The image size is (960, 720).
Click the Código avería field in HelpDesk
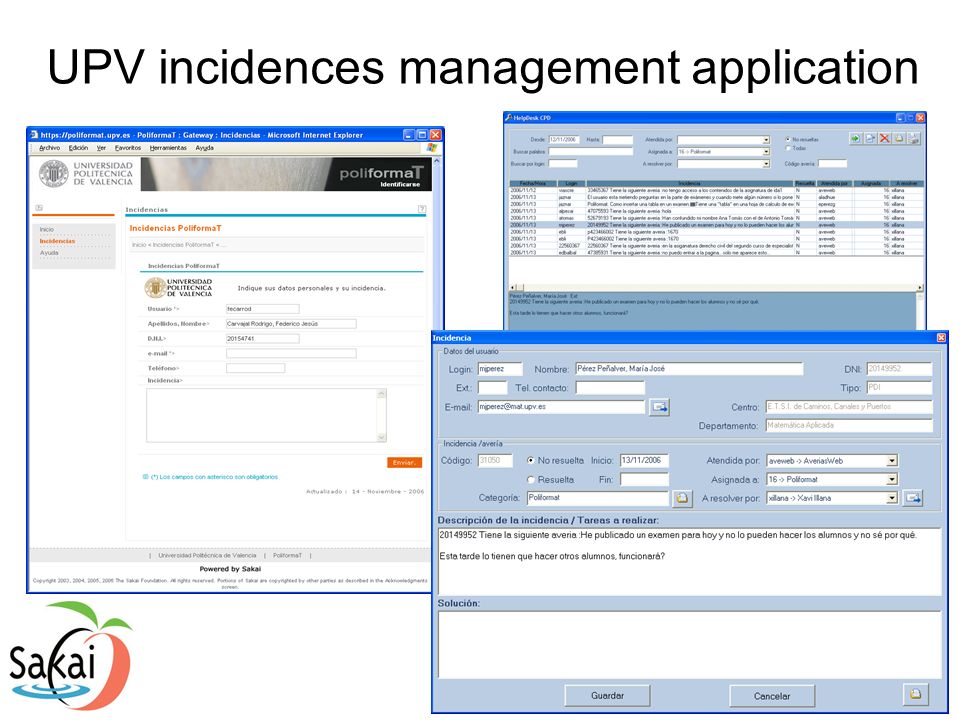coord(833,163)
